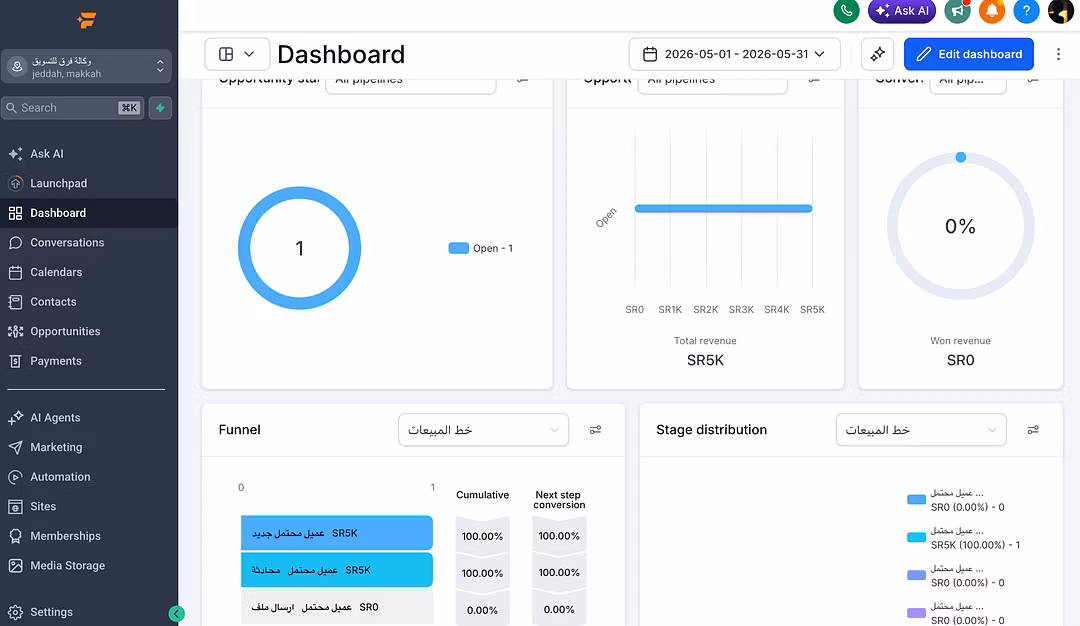Expand the Funnel pipeline dropdown

484,430
